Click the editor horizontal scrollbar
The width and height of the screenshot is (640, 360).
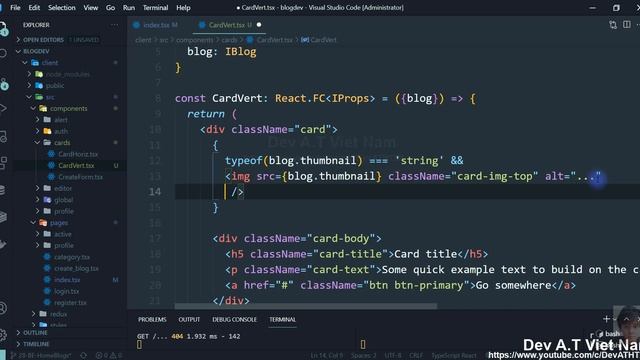tap(306, 306)
